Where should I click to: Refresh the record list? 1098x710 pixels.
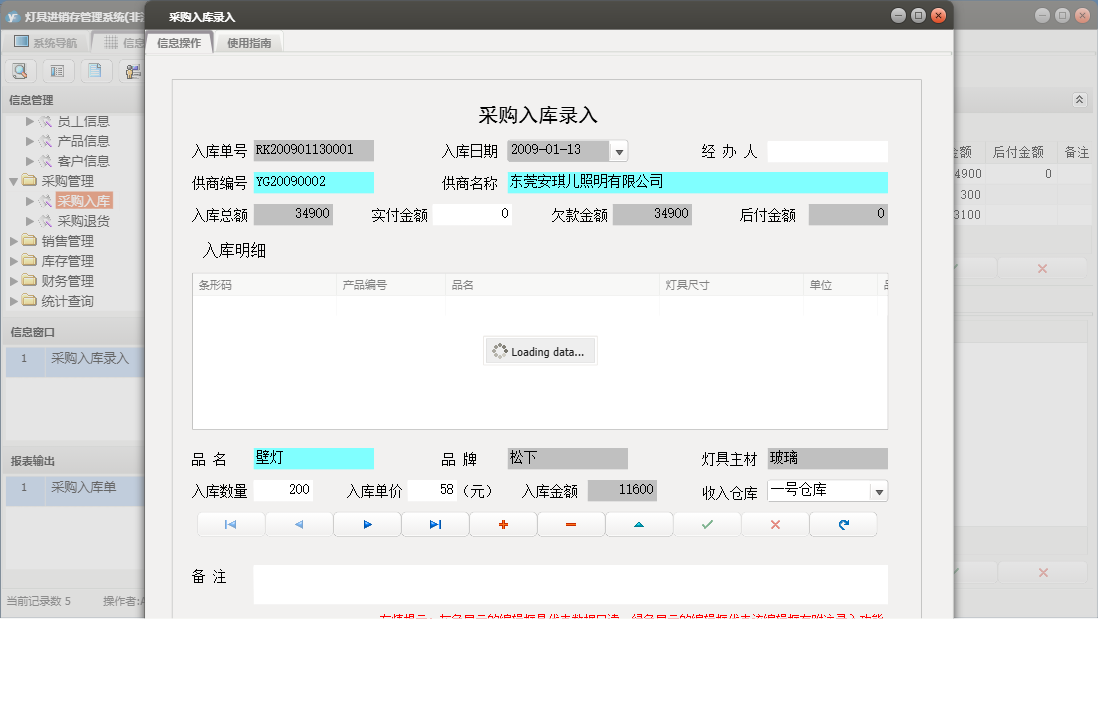(843, 523)
